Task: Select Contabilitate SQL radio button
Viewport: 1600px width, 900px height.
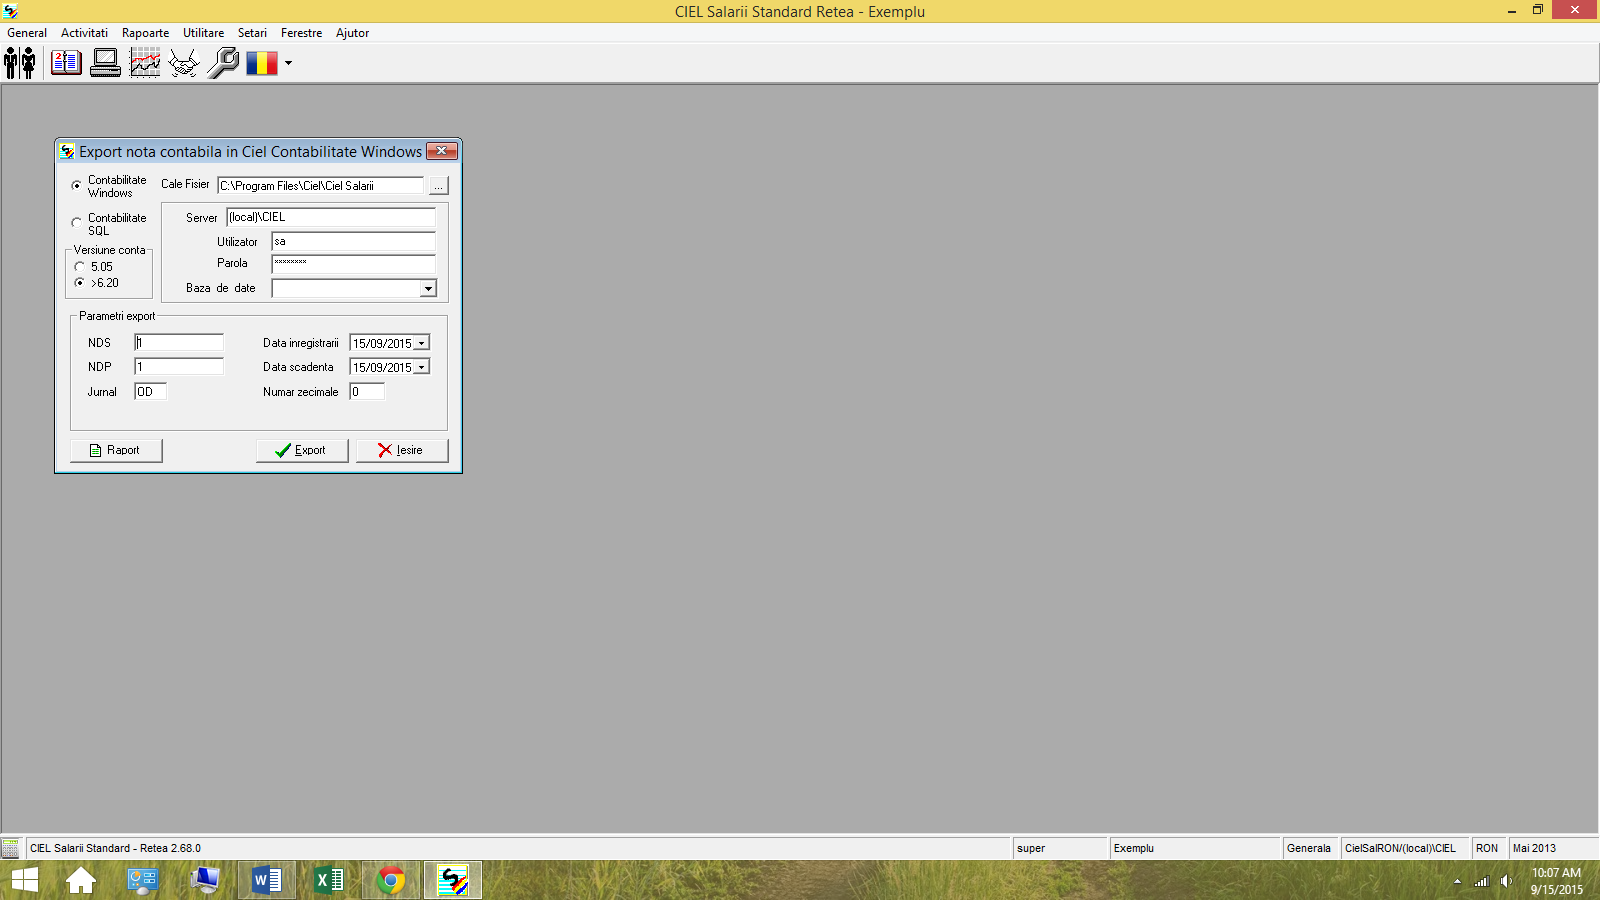Action: click(77, 223)
